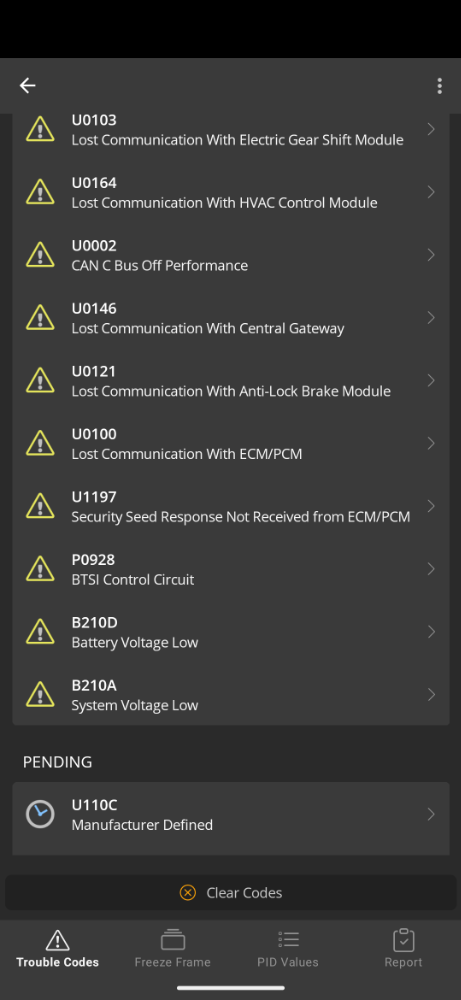
Task: Tap warning icon beside U0103 code
Action: click(x=40, y=128)
